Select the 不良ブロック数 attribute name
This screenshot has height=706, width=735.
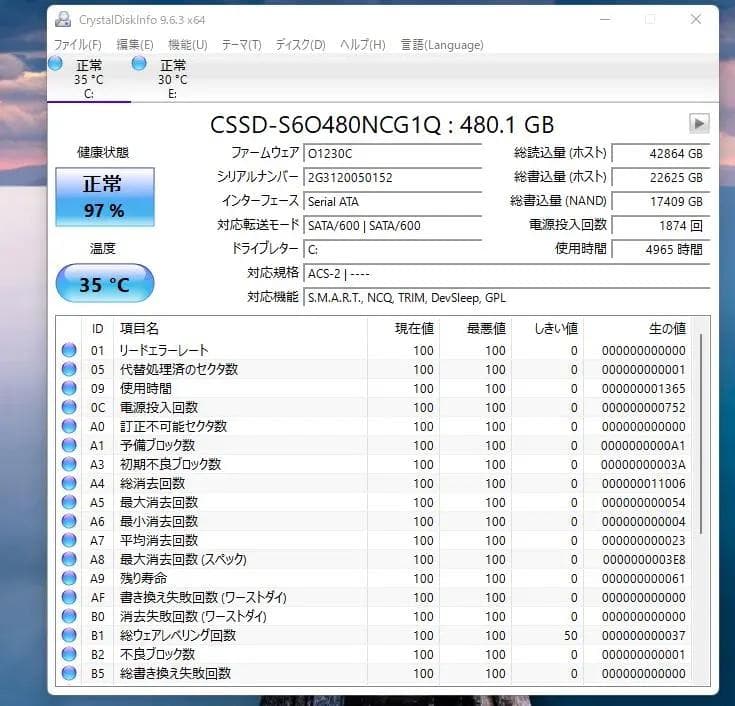point(157,654)
